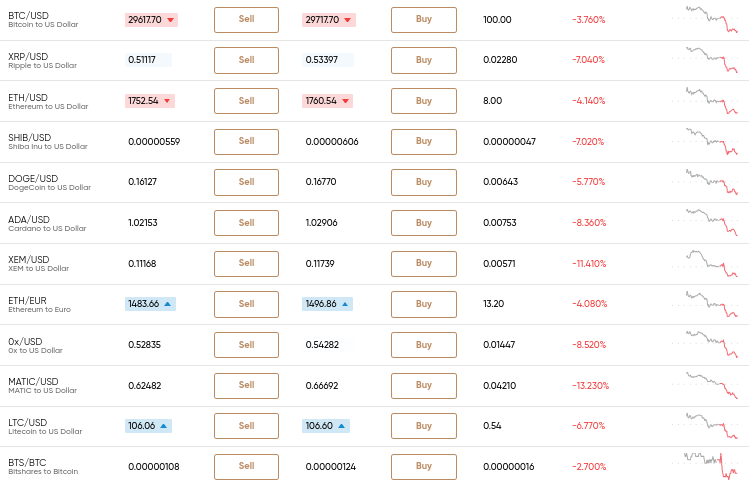The height and width of the screenshot is (483, 749).
Task: Open the XRP/USD mini price chart
Action: click(705, 59)
